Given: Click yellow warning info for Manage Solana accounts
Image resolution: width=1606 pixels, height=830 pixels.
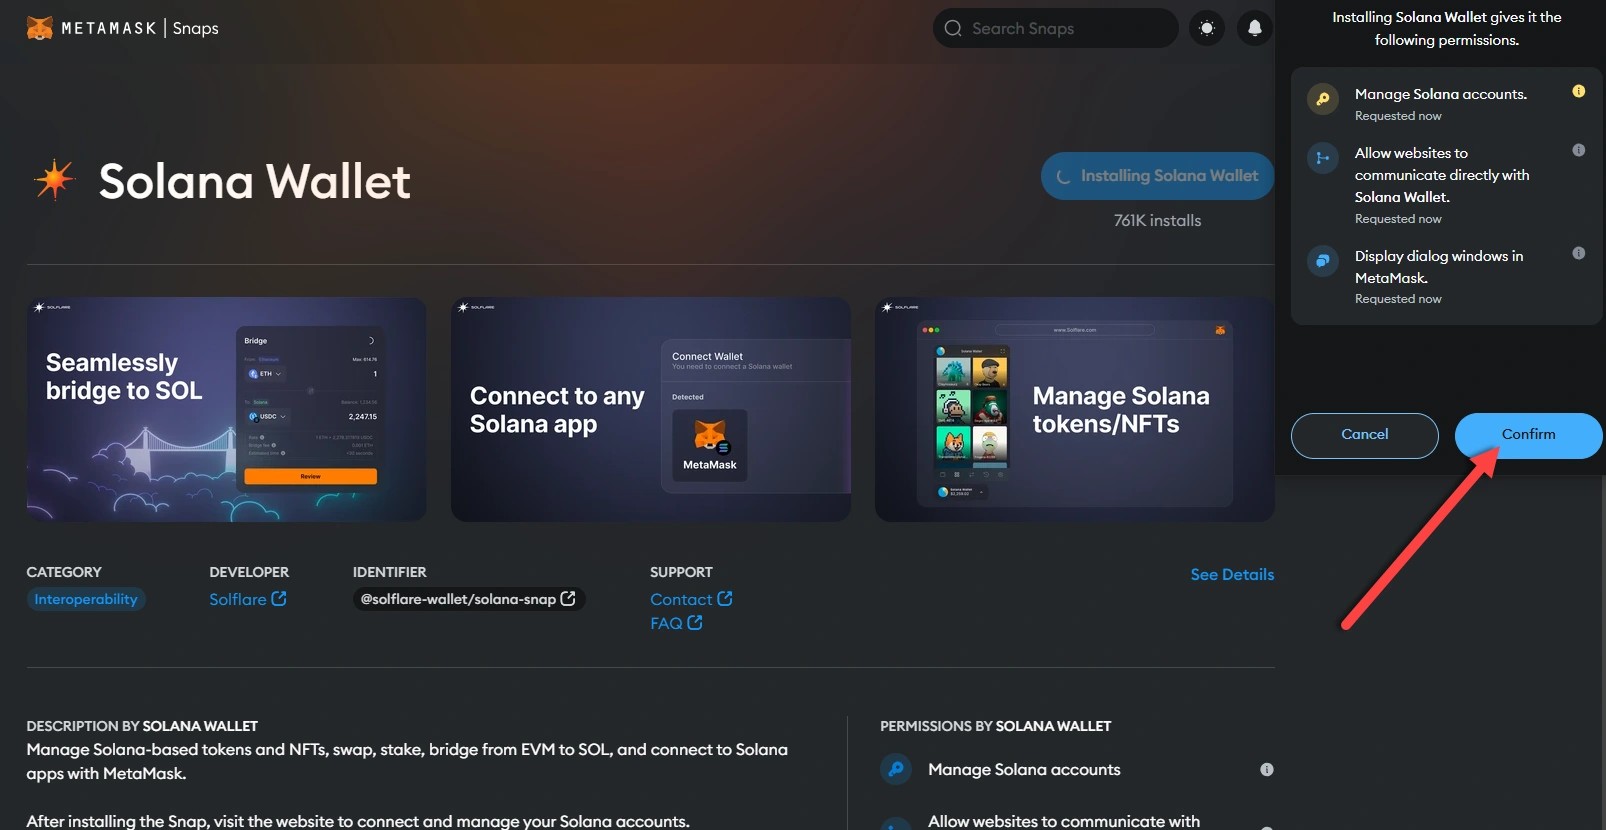Looking at the screenshot, I should tap(1579, 91).
